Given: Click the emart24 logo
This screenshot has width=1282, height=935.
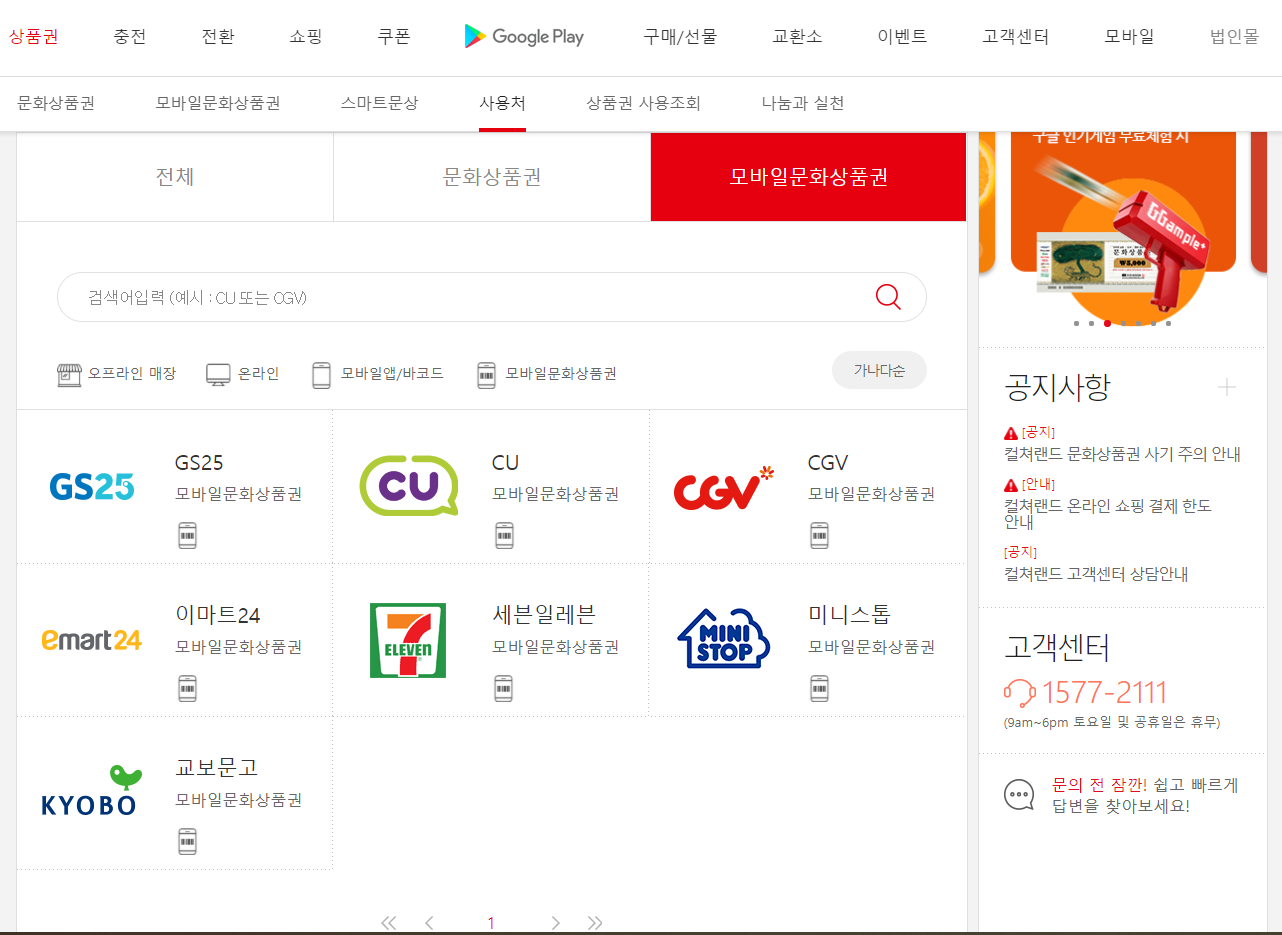Looking at the screenshot, I should click(92, 640).
